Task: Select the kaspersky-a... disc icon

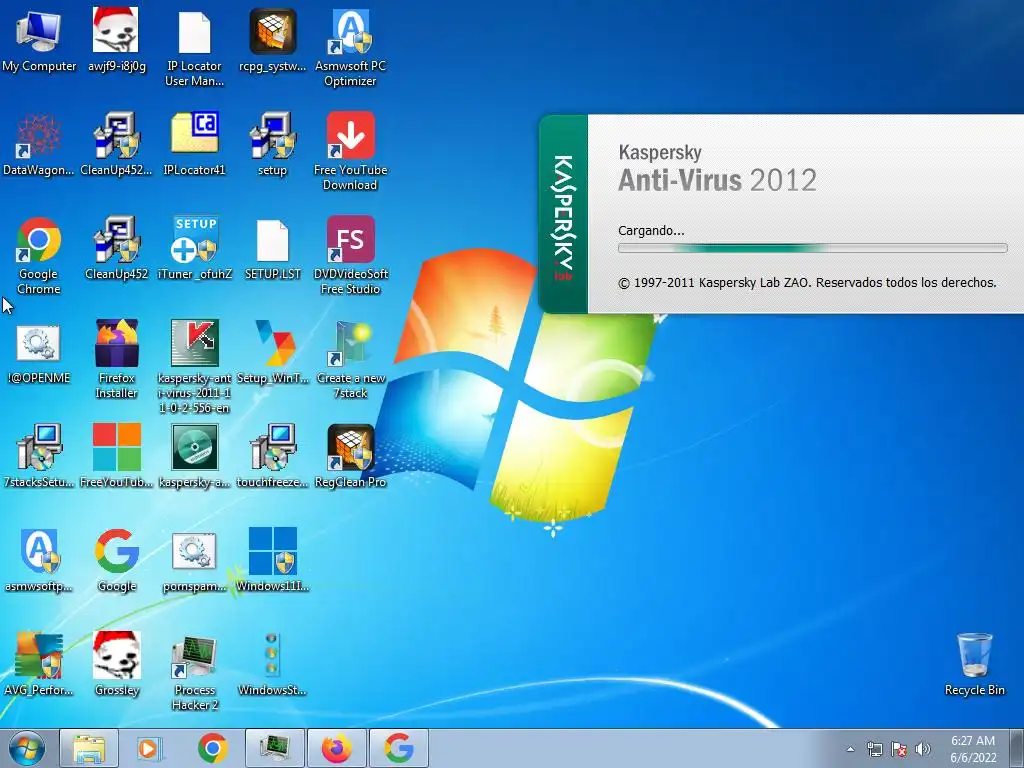Action: click(194, 456)
